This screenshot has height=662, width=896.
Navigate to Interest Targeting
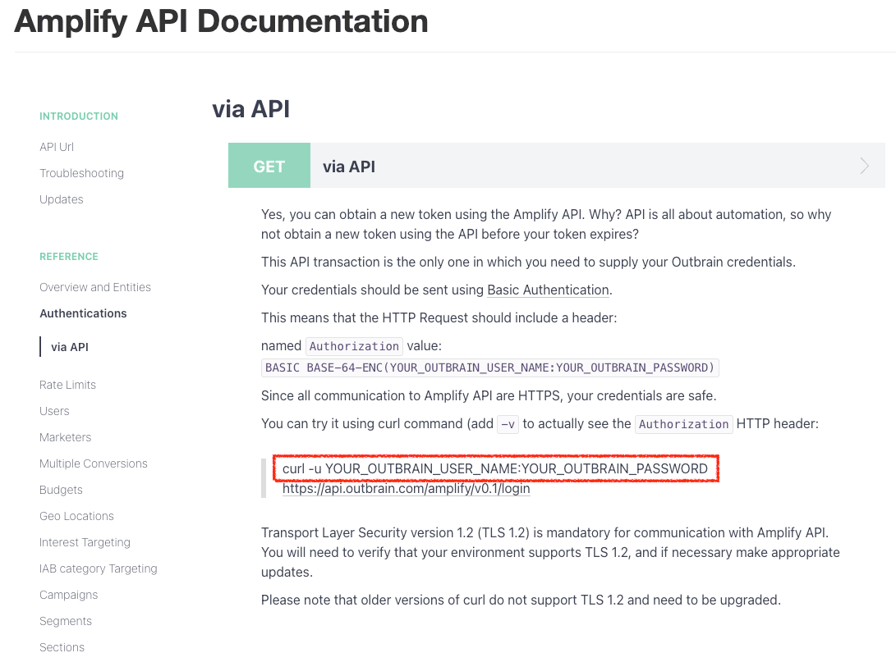(x=85, y=542)
